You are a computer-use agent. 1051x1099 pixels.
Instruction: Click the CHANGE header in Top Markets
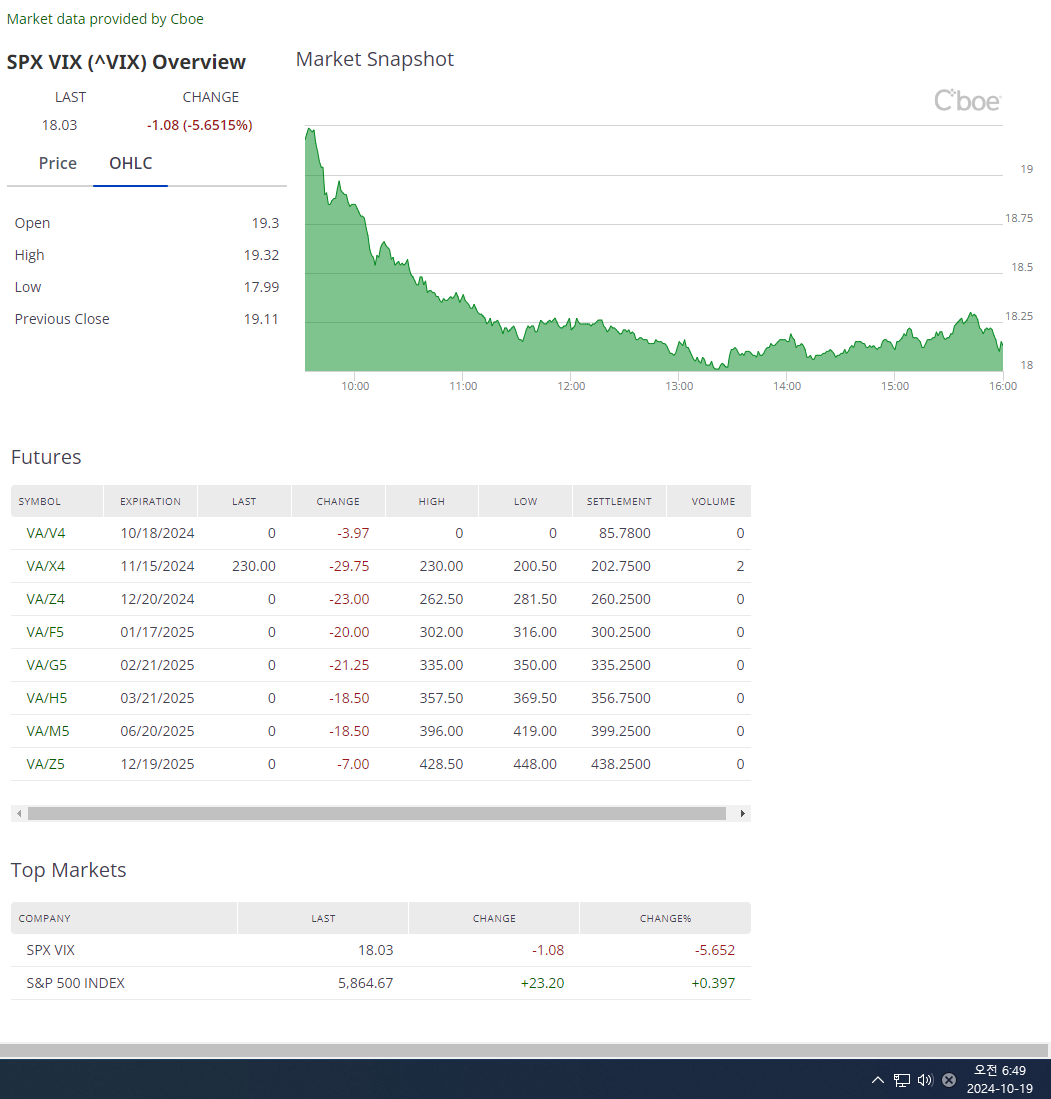tap(494, 919)
